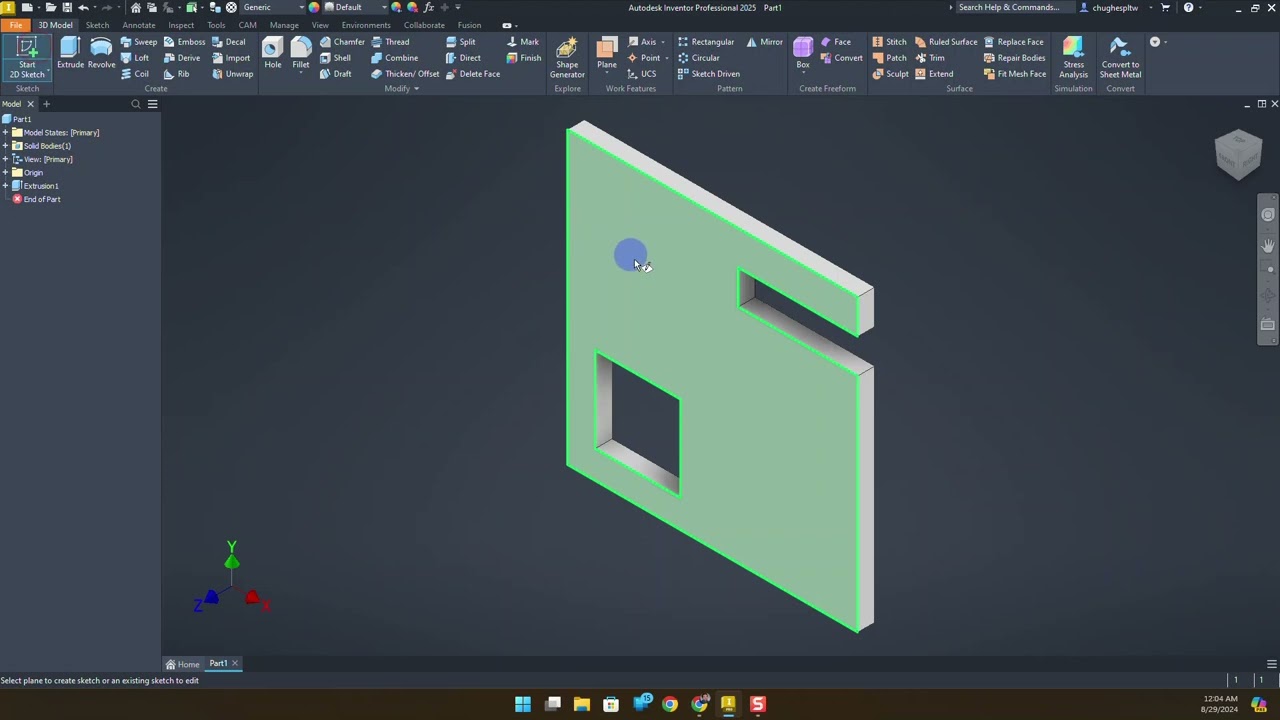Open the Environments tab

[x=366, y=25]
